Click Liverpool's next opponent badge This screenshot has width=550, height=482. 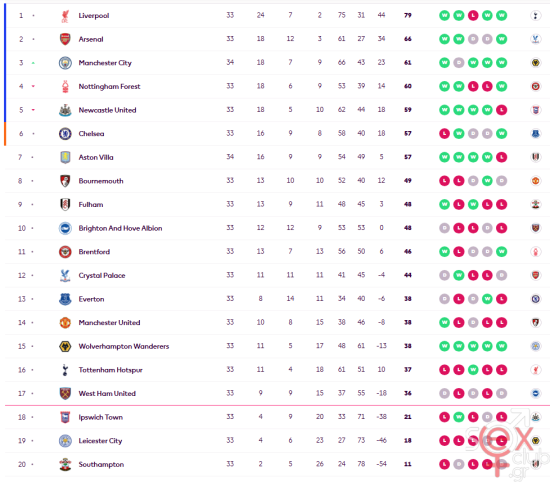point(535,15)
